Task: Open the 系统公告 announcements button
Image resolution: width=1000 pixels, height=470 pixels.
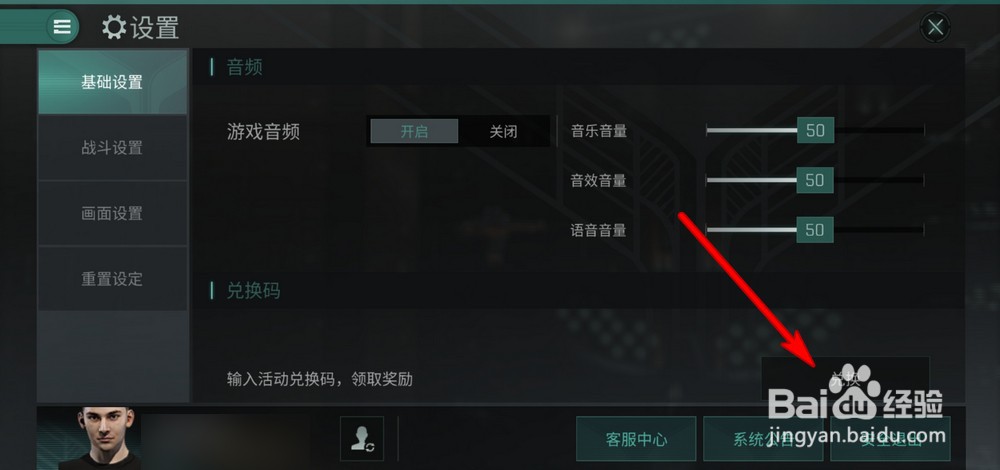Action: coord(763,439)
